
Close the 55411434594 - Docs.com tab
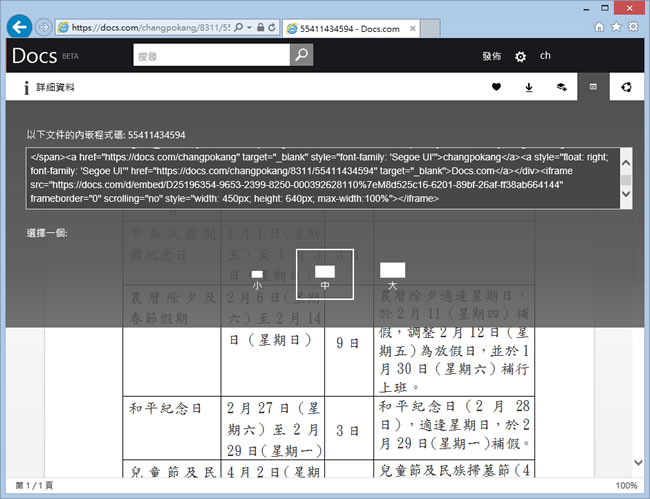[x=412, y=29]
